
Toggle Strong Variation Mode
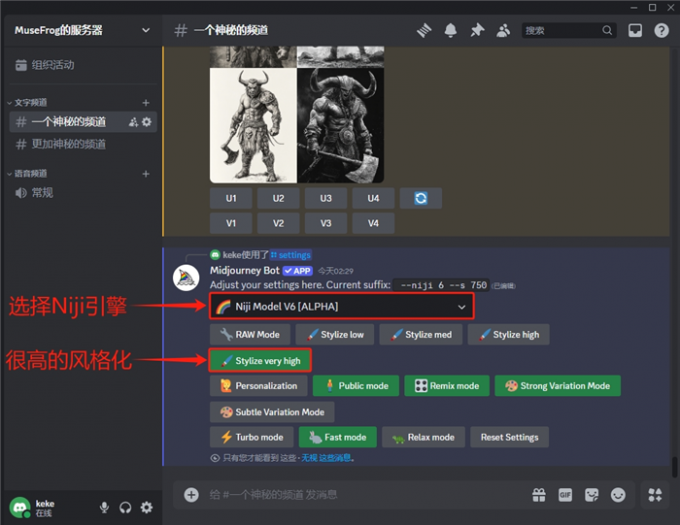[558, 386]
